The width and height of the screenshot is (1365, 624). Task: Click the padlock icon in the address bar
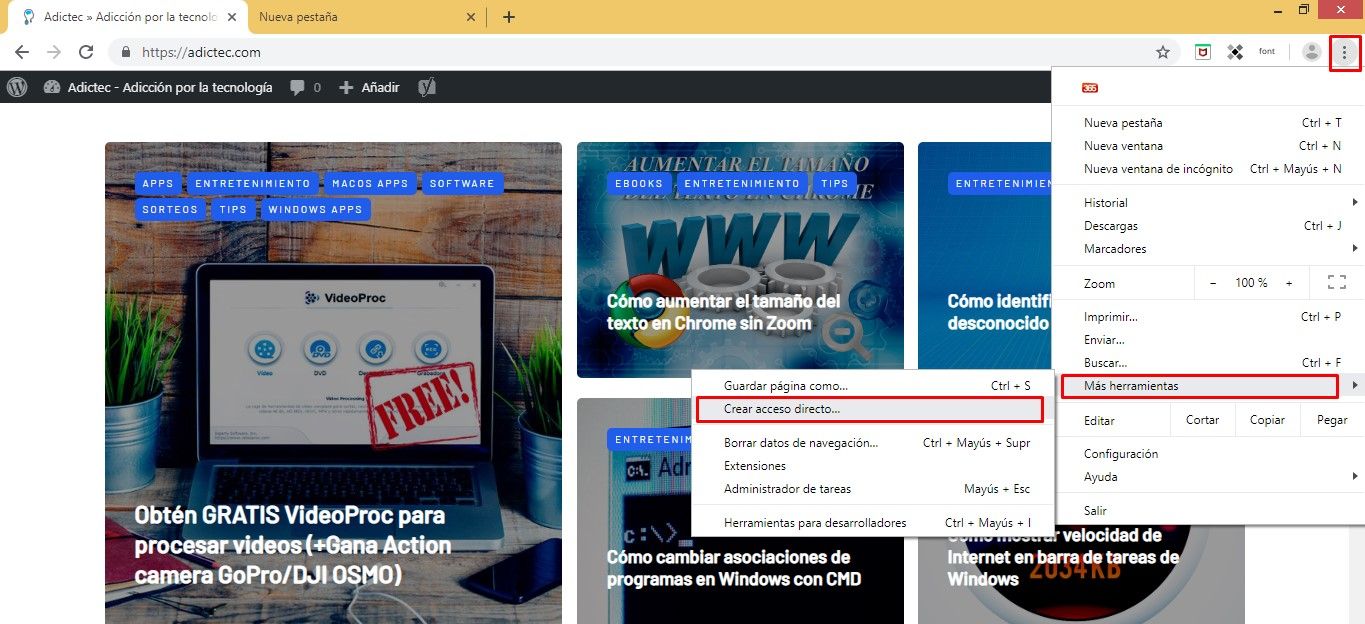click(x=126, y=51)
